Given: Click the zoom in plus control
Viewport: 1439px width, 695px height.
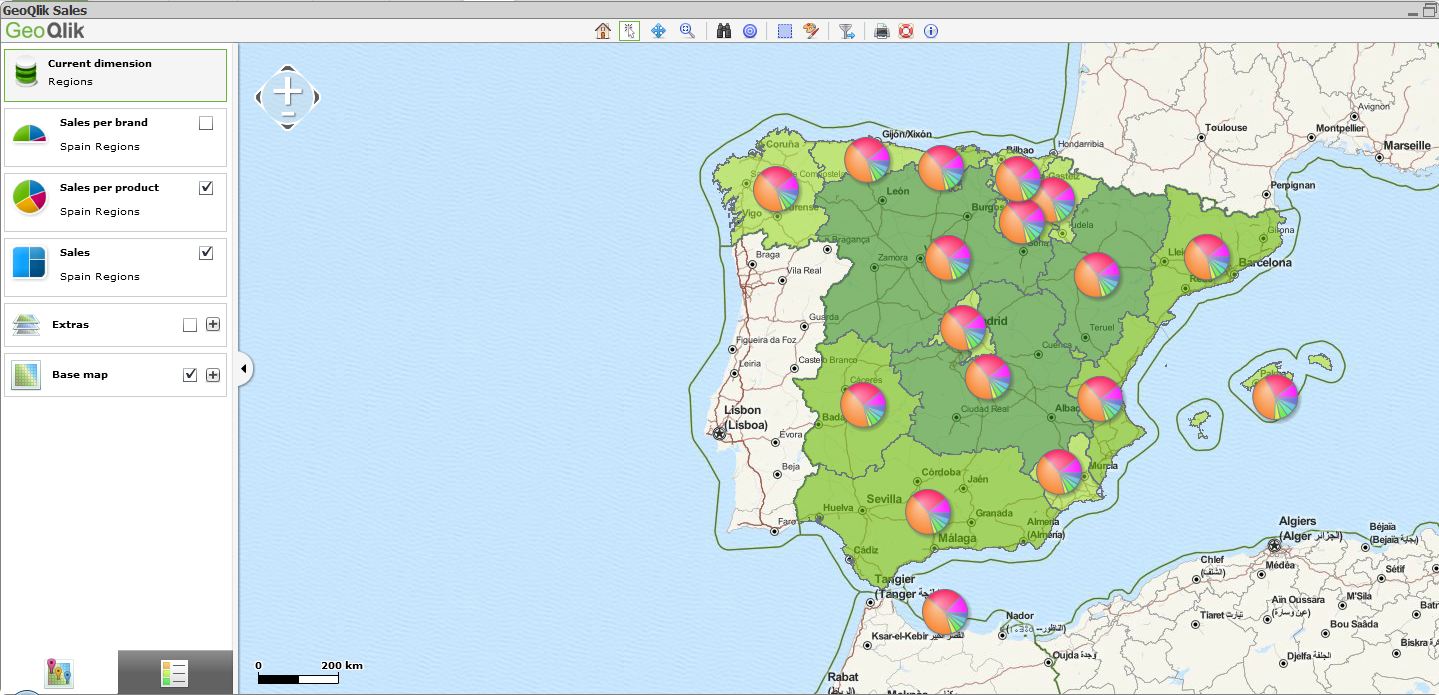Looking at the screenshot, I should pyautogui.click(x=287, y=93).
